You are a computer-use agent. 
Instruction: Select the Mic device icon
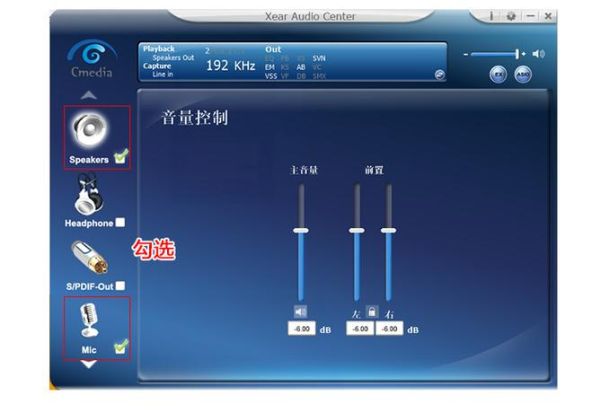89,322
